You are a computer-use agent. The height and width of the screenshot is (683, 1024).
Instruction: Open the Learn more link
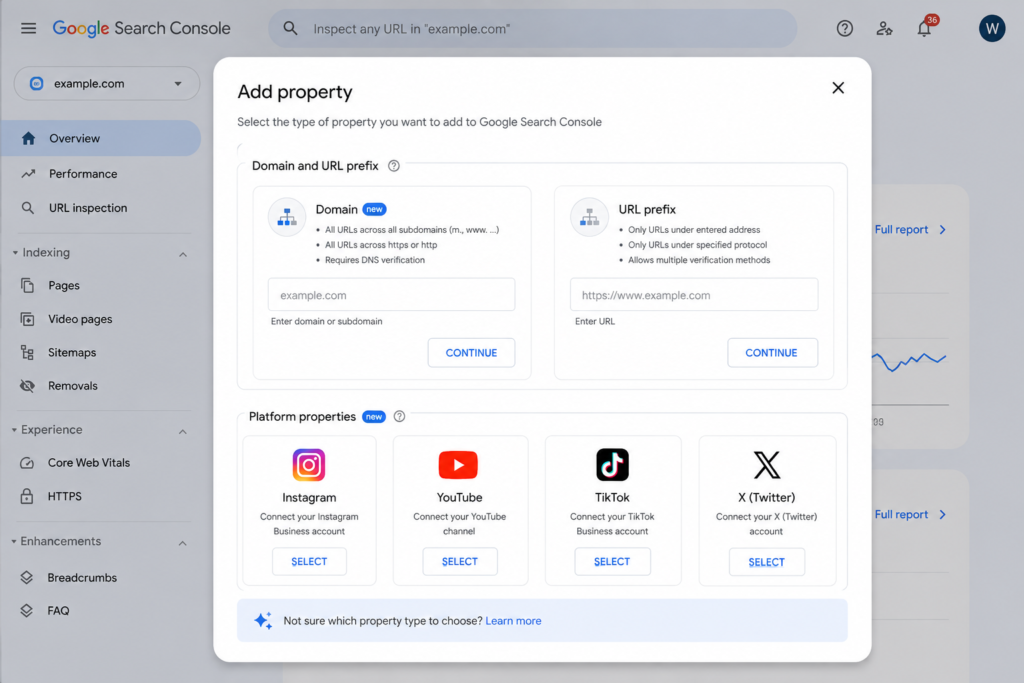pyautogui.click(x=513, y=621)
